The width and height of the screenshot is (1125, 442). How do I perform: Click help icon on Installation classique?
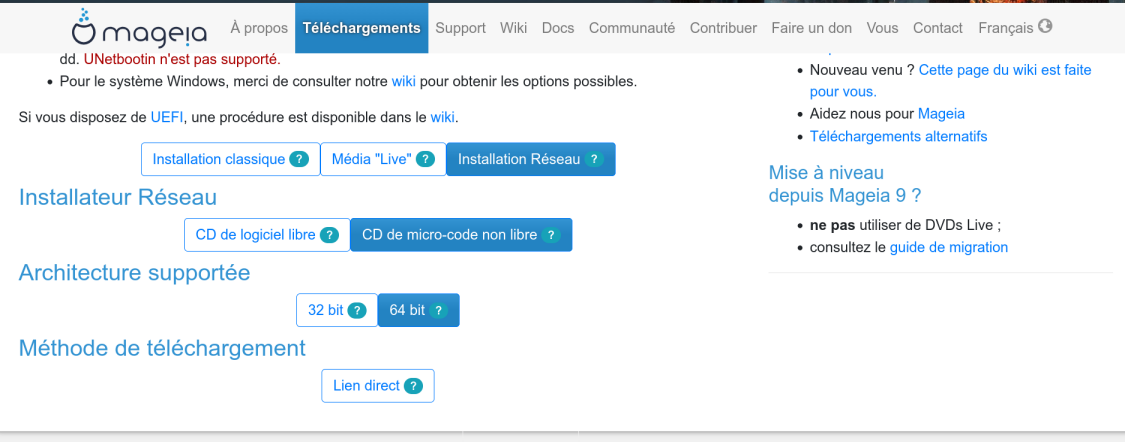(299, 159)
